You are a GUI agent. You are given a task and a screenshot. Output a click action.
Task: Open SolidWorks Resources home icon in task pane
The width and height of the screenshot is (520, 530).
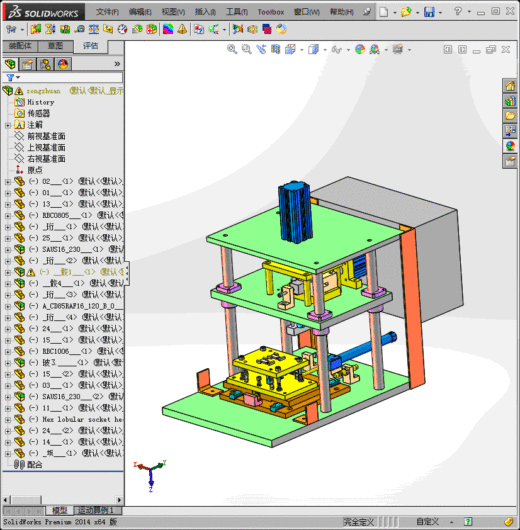click(x=510, y=86)
